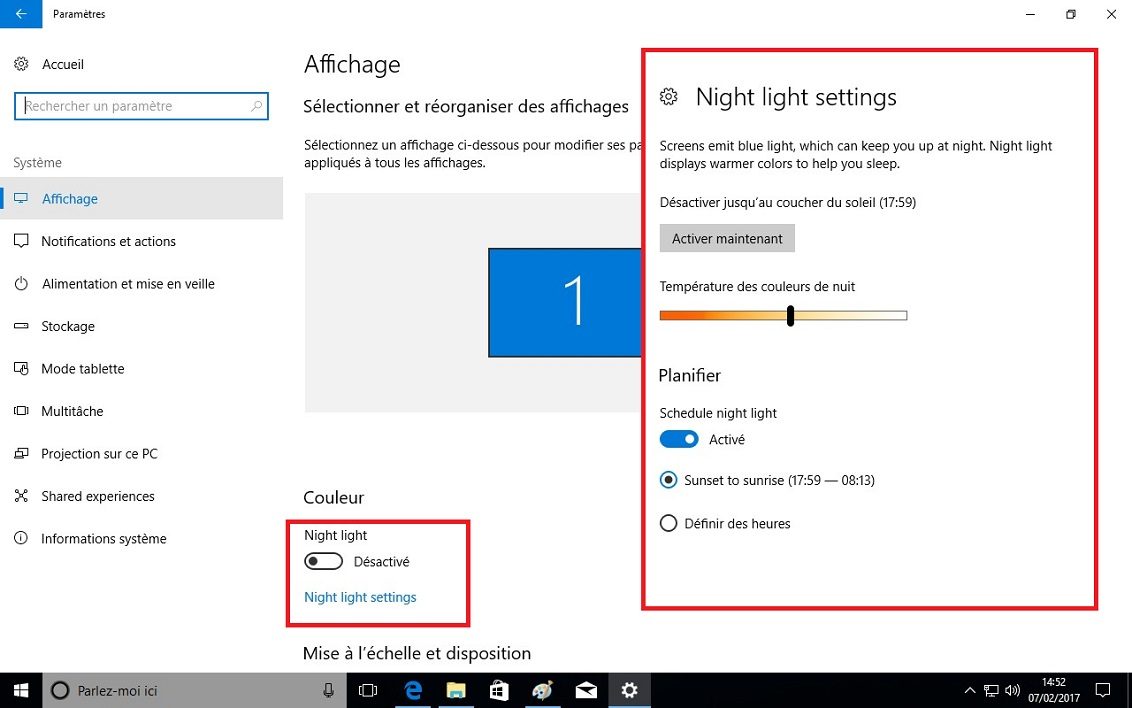Select the Définir des heures option

669,523
